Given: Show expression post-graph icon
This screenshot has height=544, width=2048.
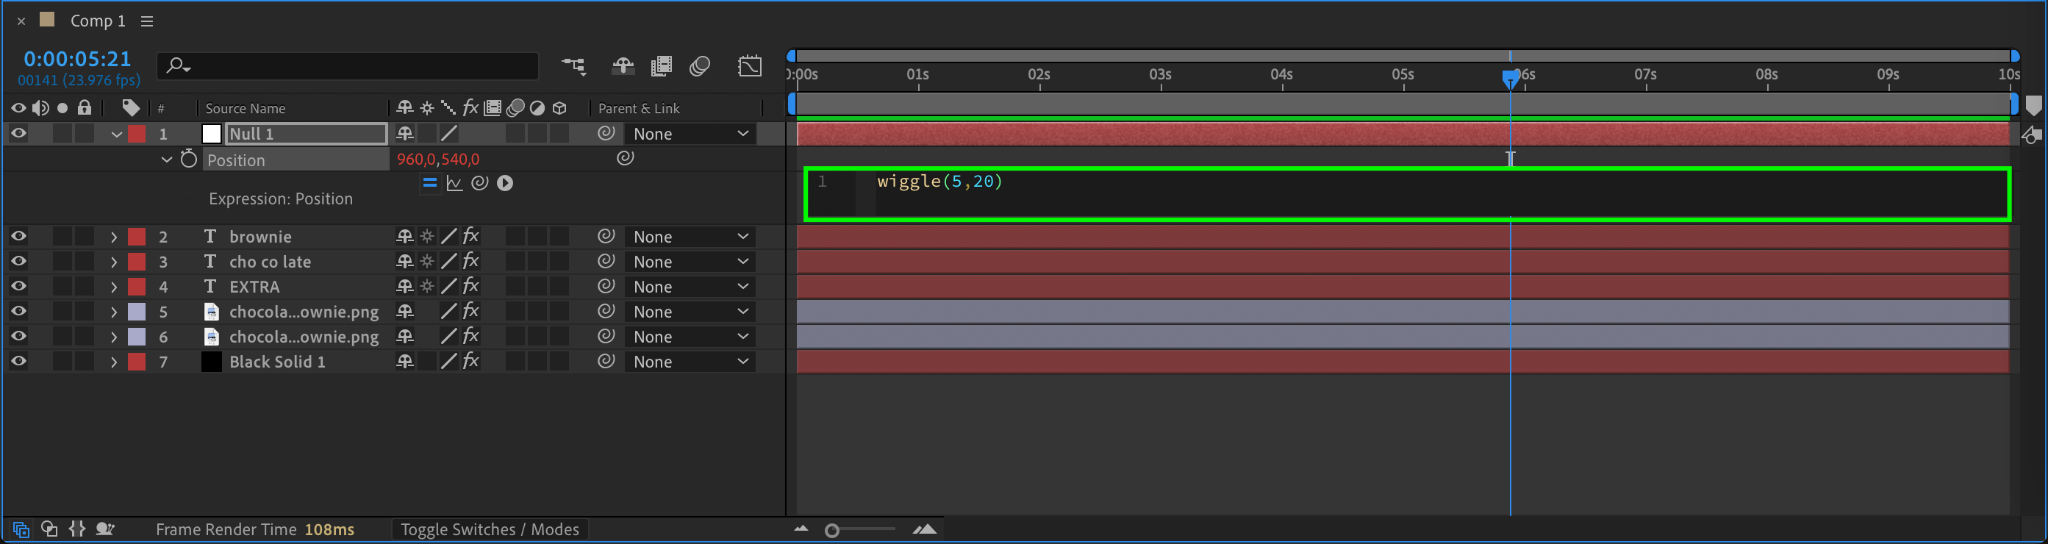Looking at the screenshot, I should [x=455, y=183].
